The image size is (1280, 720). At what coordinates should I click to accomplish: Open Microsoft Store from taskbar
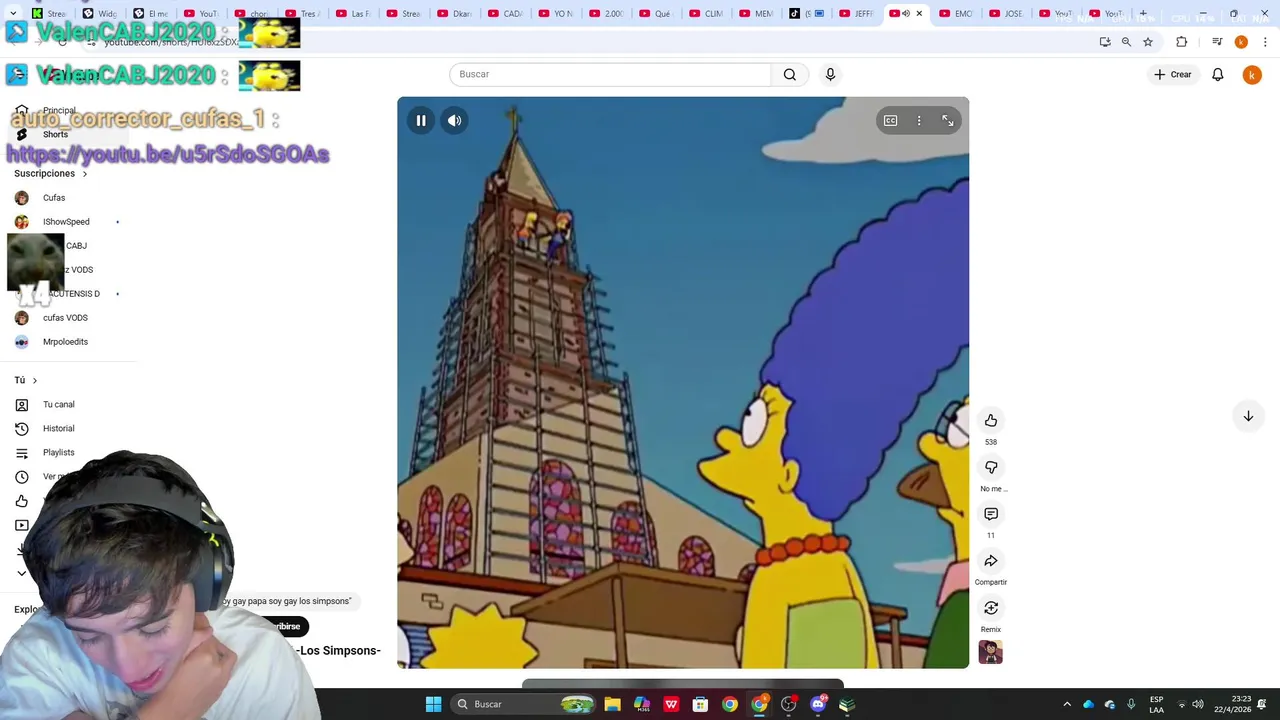pyautogui.click(x=700, y=704)
